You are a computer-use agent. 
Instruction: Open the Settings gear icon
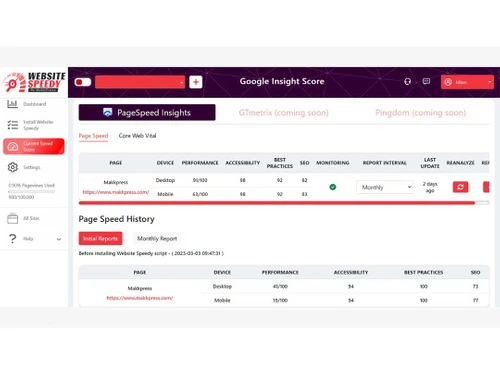(x=13, y=167)
